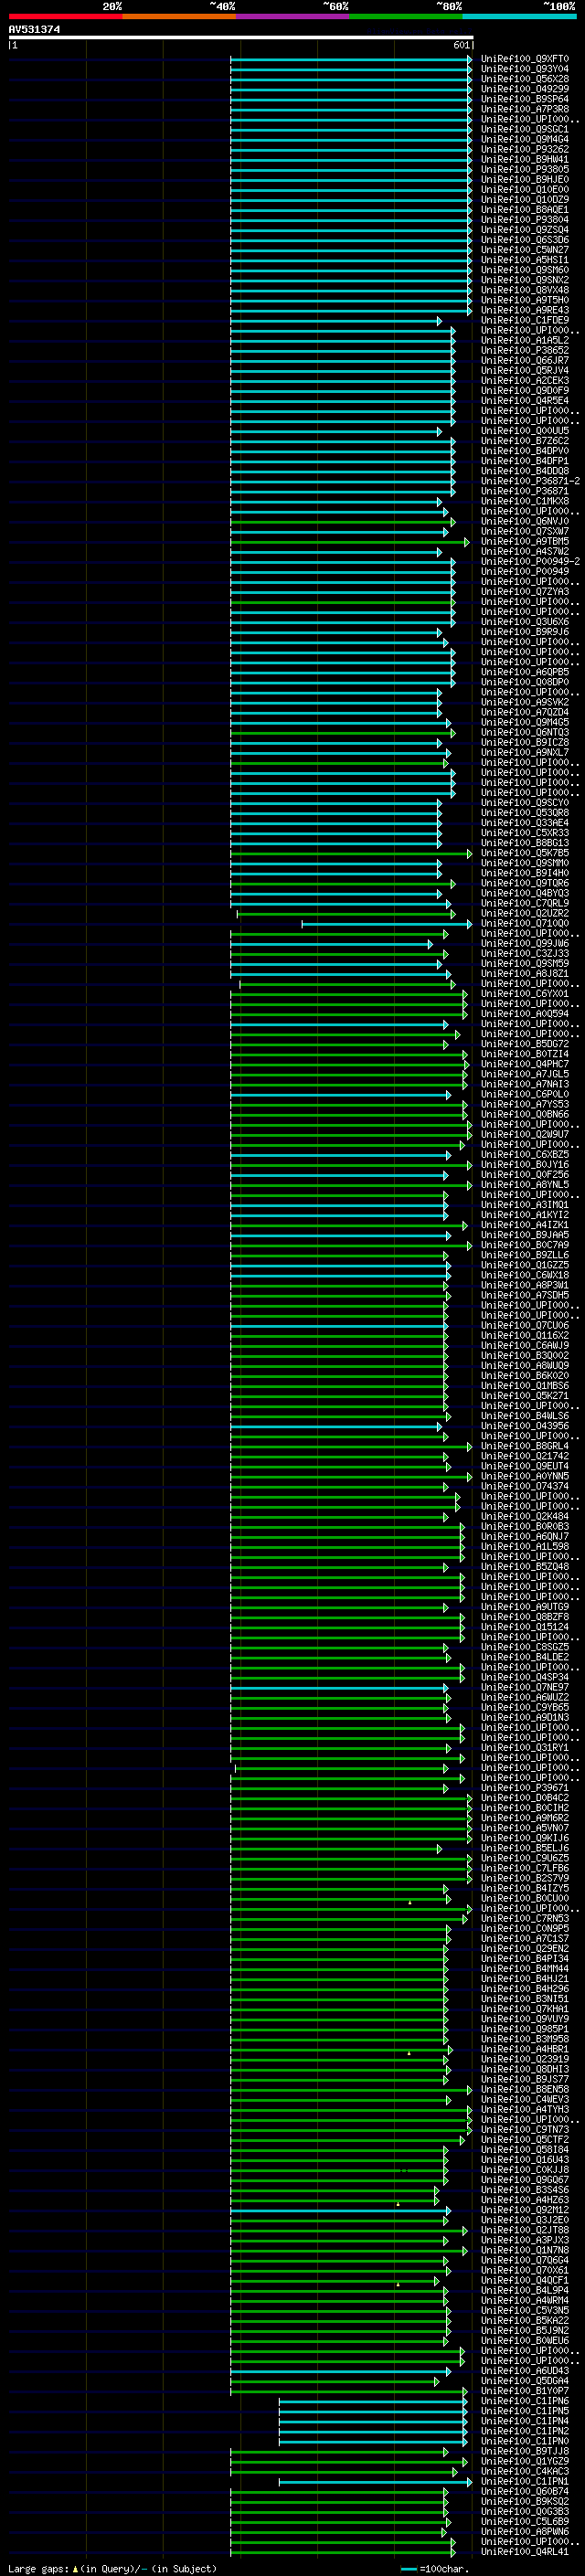The image size is (585, 2576).
Task: Select hit label UniRef100_A8PWN6
Action: pyautogui.click(x=524, y=2532)
